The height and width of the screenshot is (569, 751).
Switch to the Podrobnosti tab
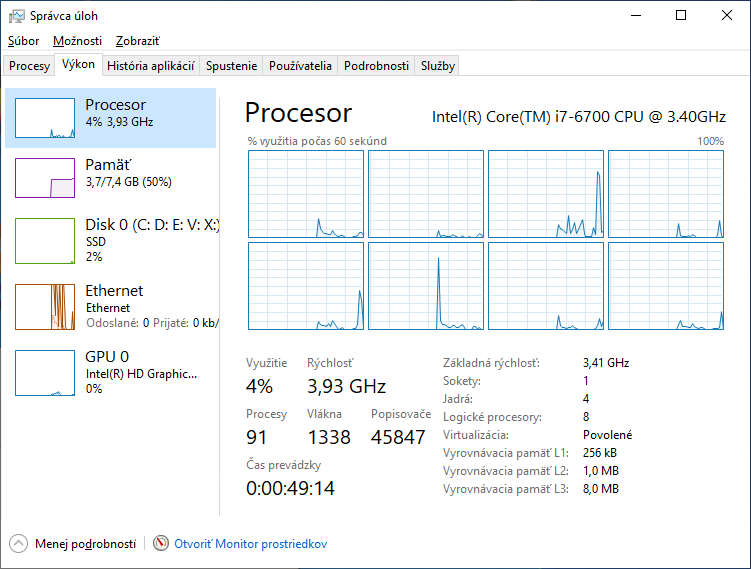376,66
